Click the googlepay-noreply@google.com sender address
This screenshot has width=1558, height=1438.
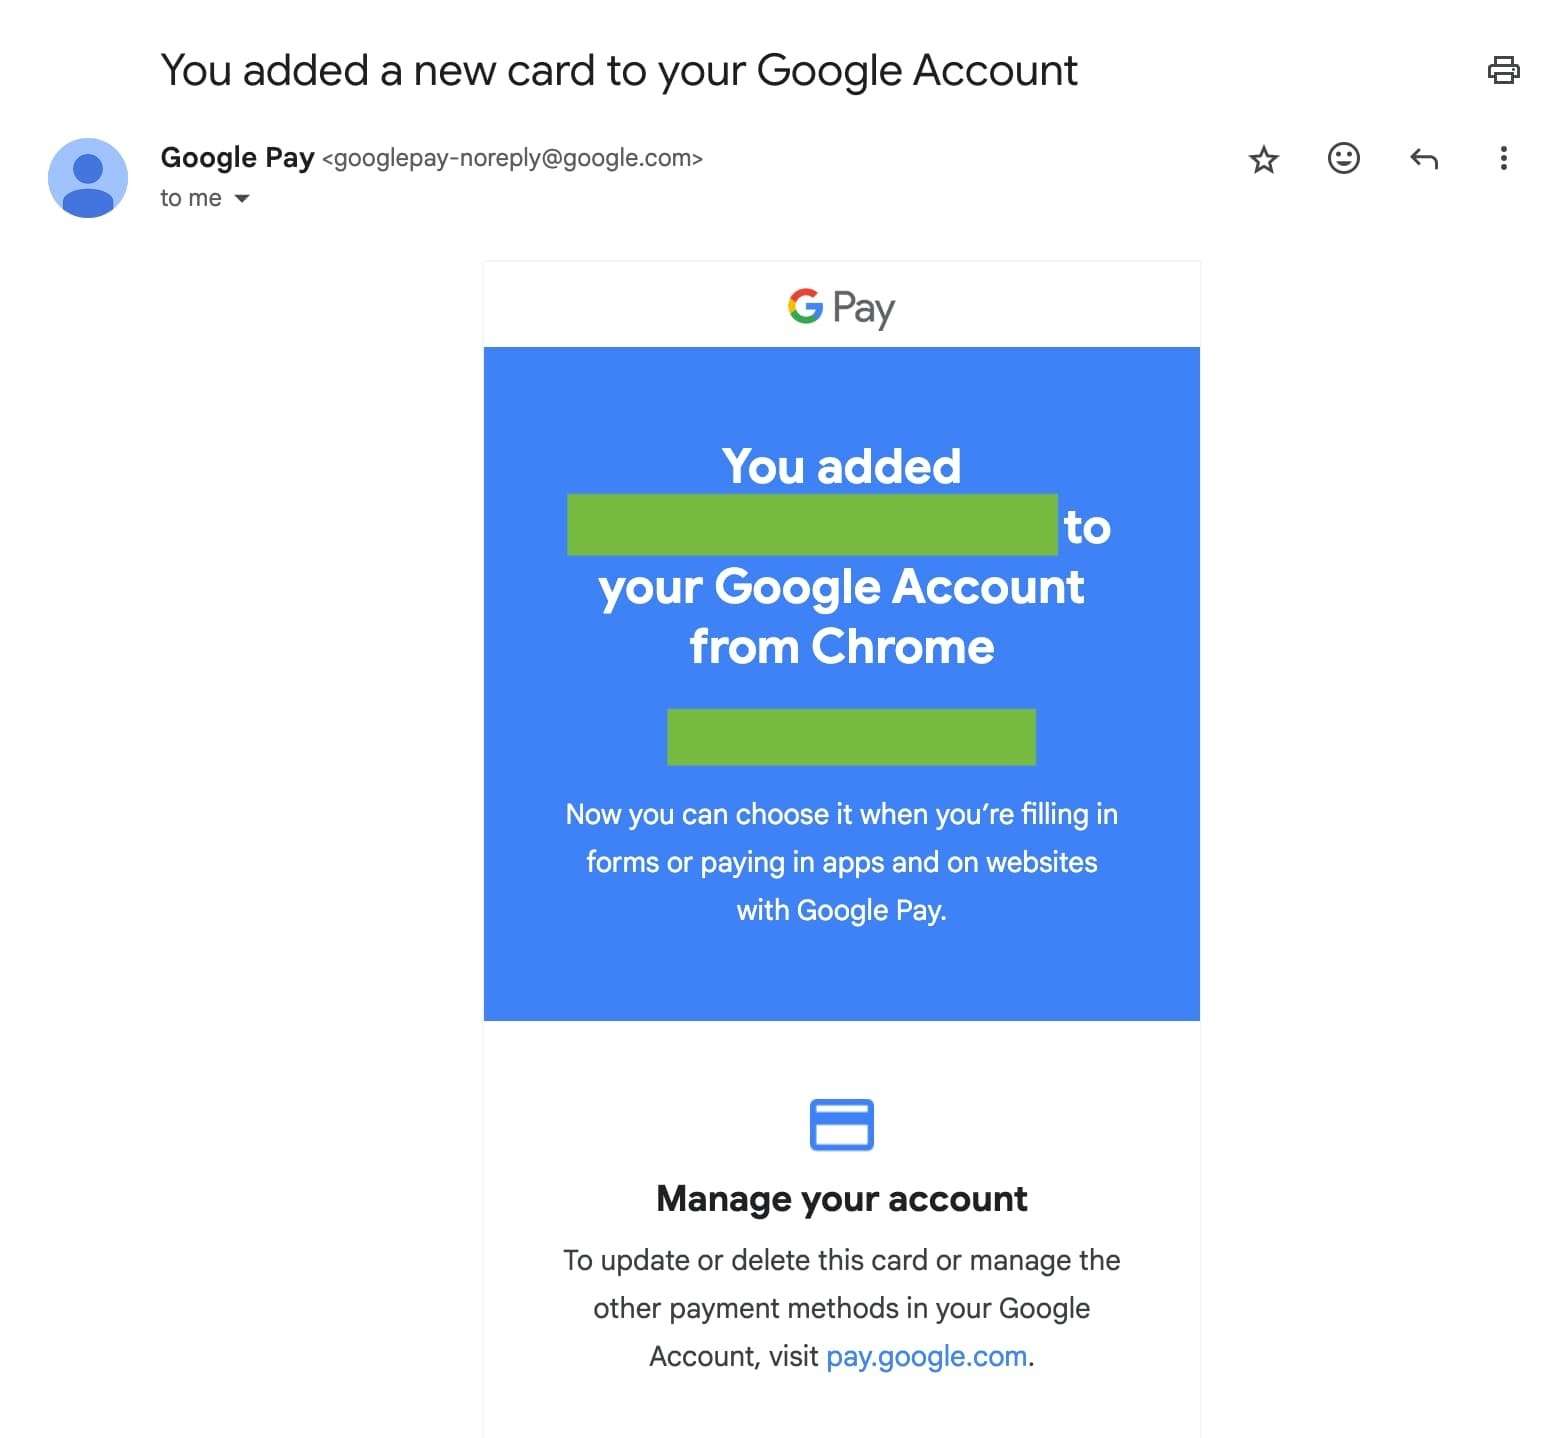(512, 158)
